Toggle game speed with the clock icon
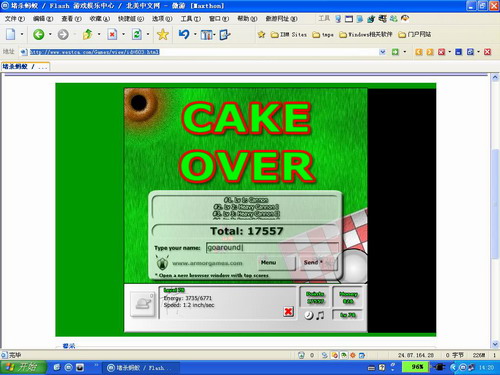The height and width of the screenshot is (375, 500). coord(309,315)
